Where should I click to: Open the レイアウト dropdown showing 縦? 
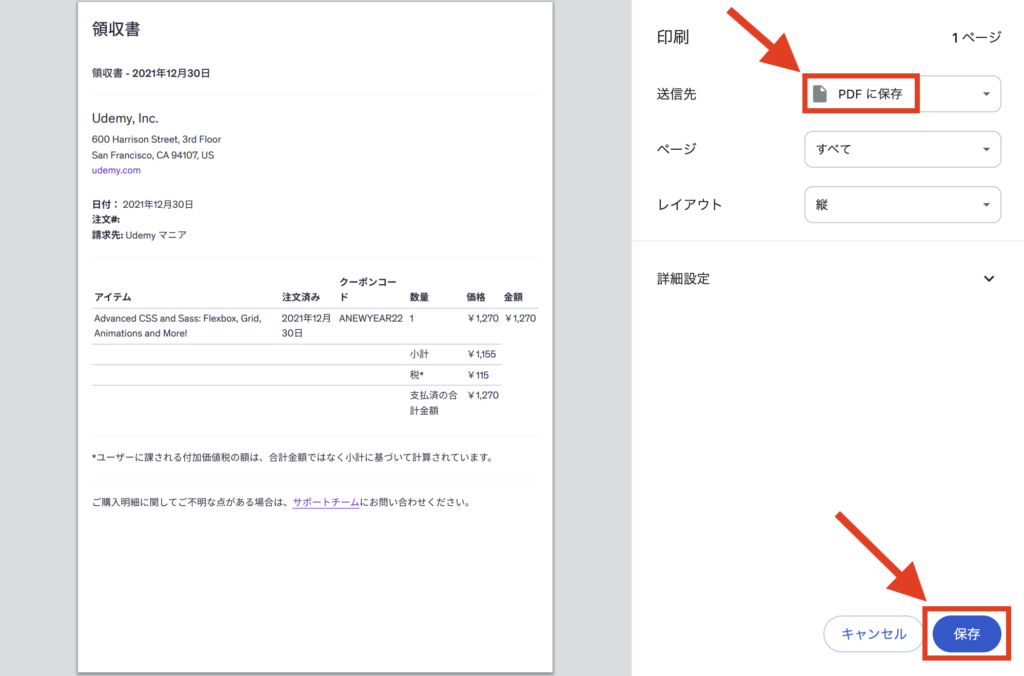[x=902, y=205]
